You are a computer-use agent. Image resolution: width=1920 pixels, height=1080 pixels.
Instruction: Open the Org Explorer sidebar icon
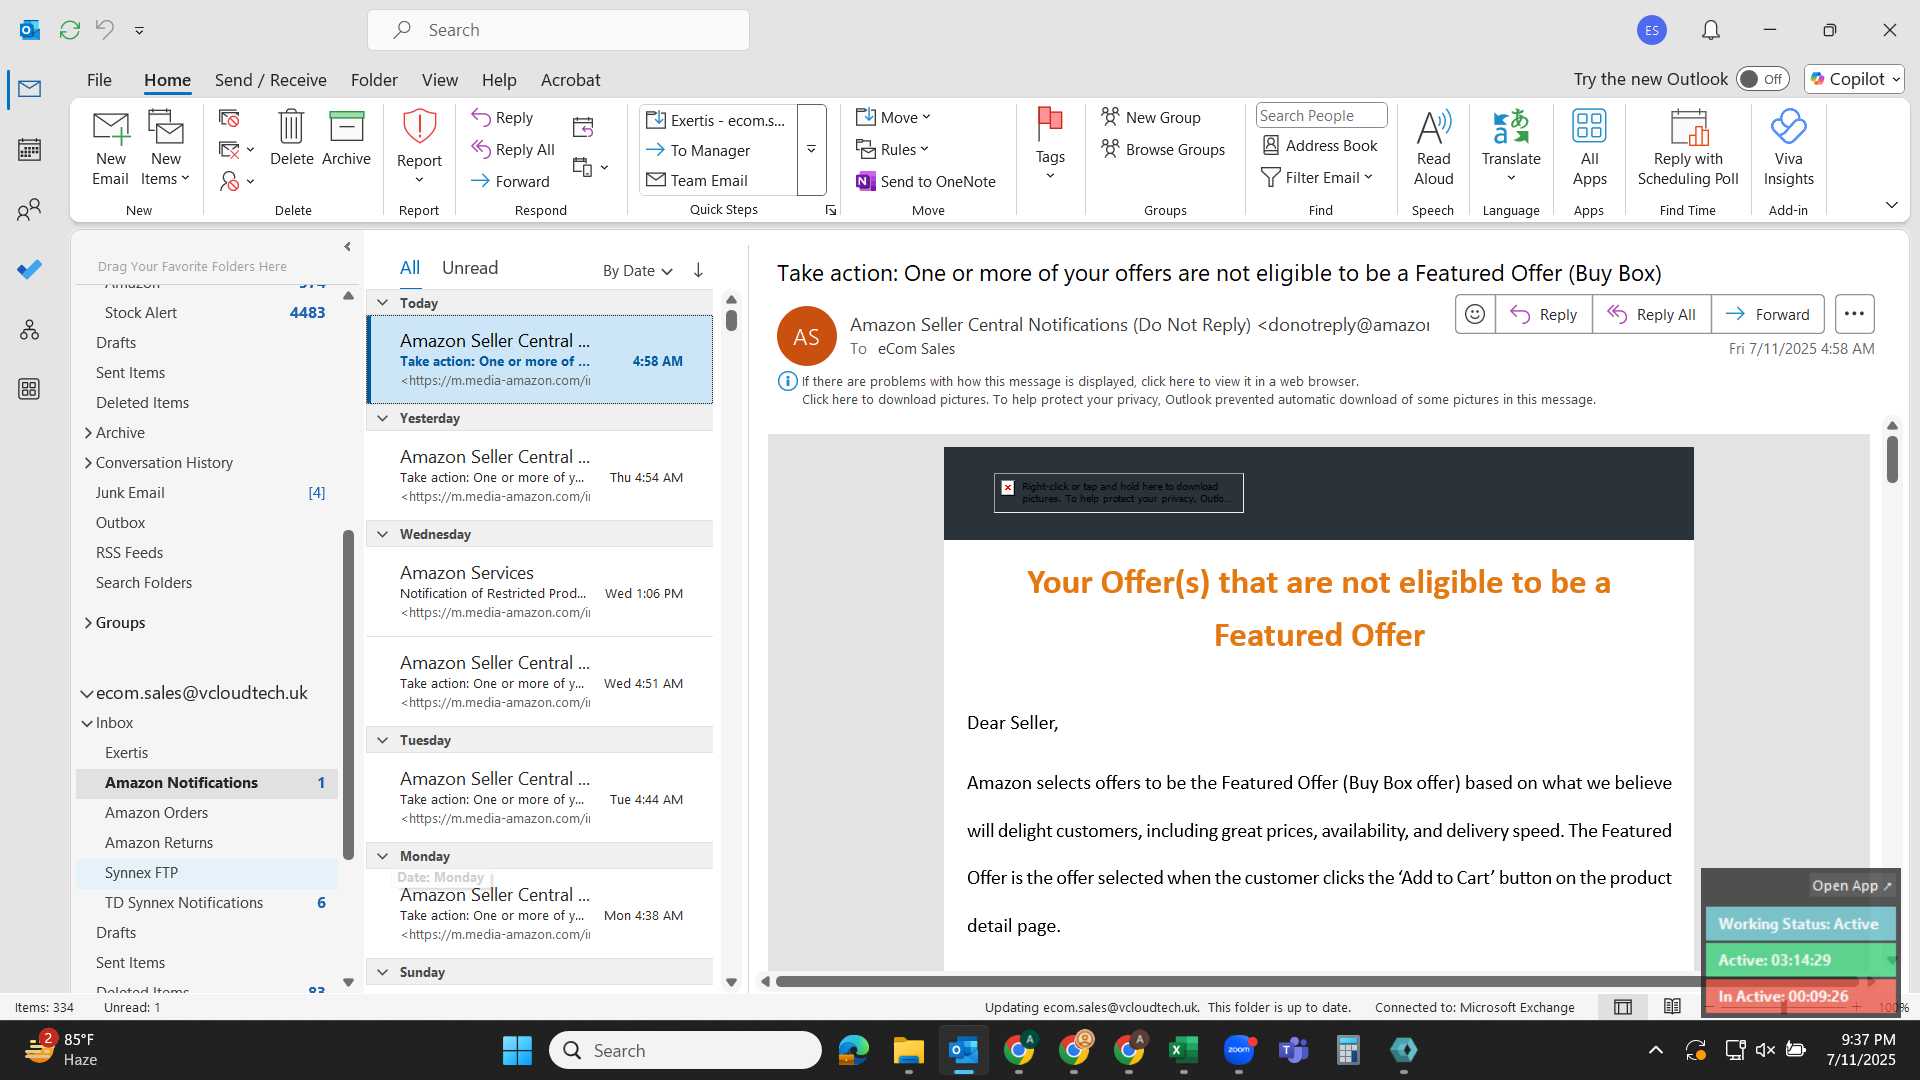pyautogui.click(x=29, y=329)
